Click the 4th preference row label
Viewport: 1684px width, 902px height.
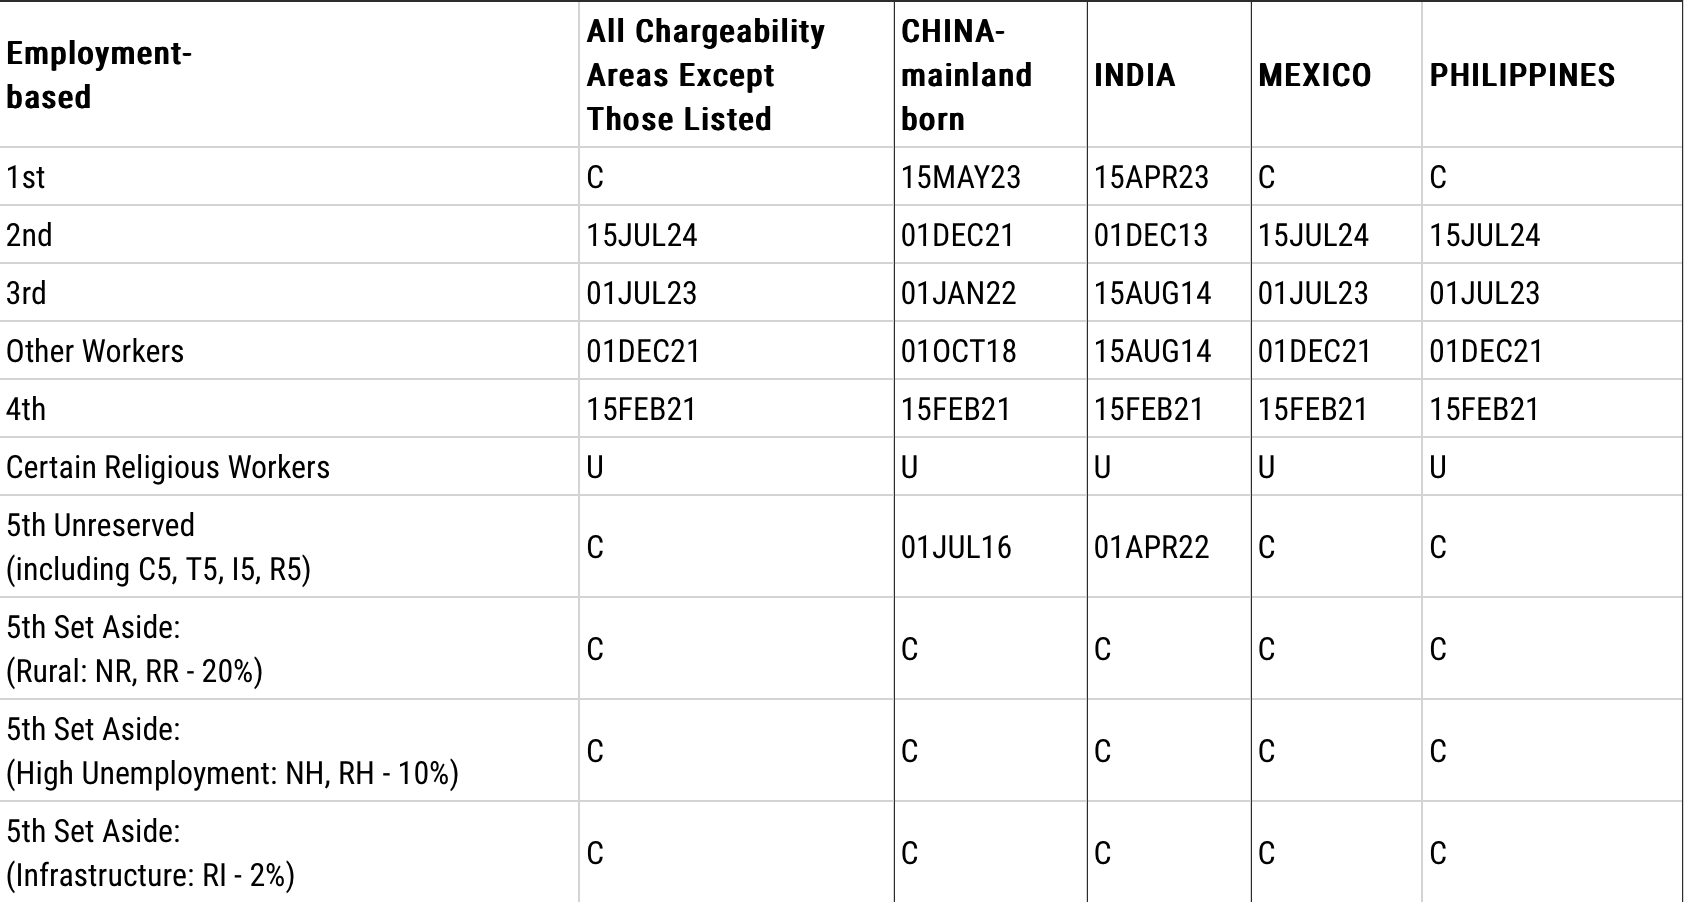pyautogui.click(x=26, y=409)
